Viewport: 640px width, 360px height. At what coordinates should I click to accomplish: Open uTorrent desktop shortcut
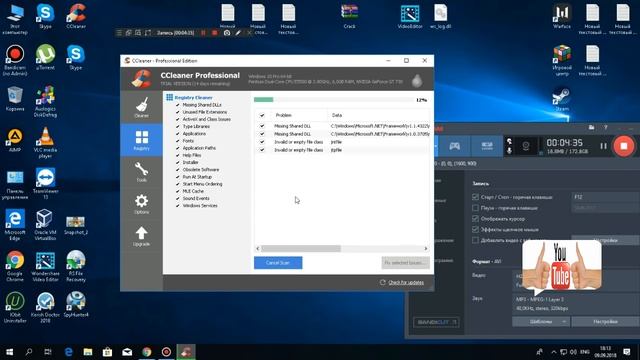click(45, 57)
